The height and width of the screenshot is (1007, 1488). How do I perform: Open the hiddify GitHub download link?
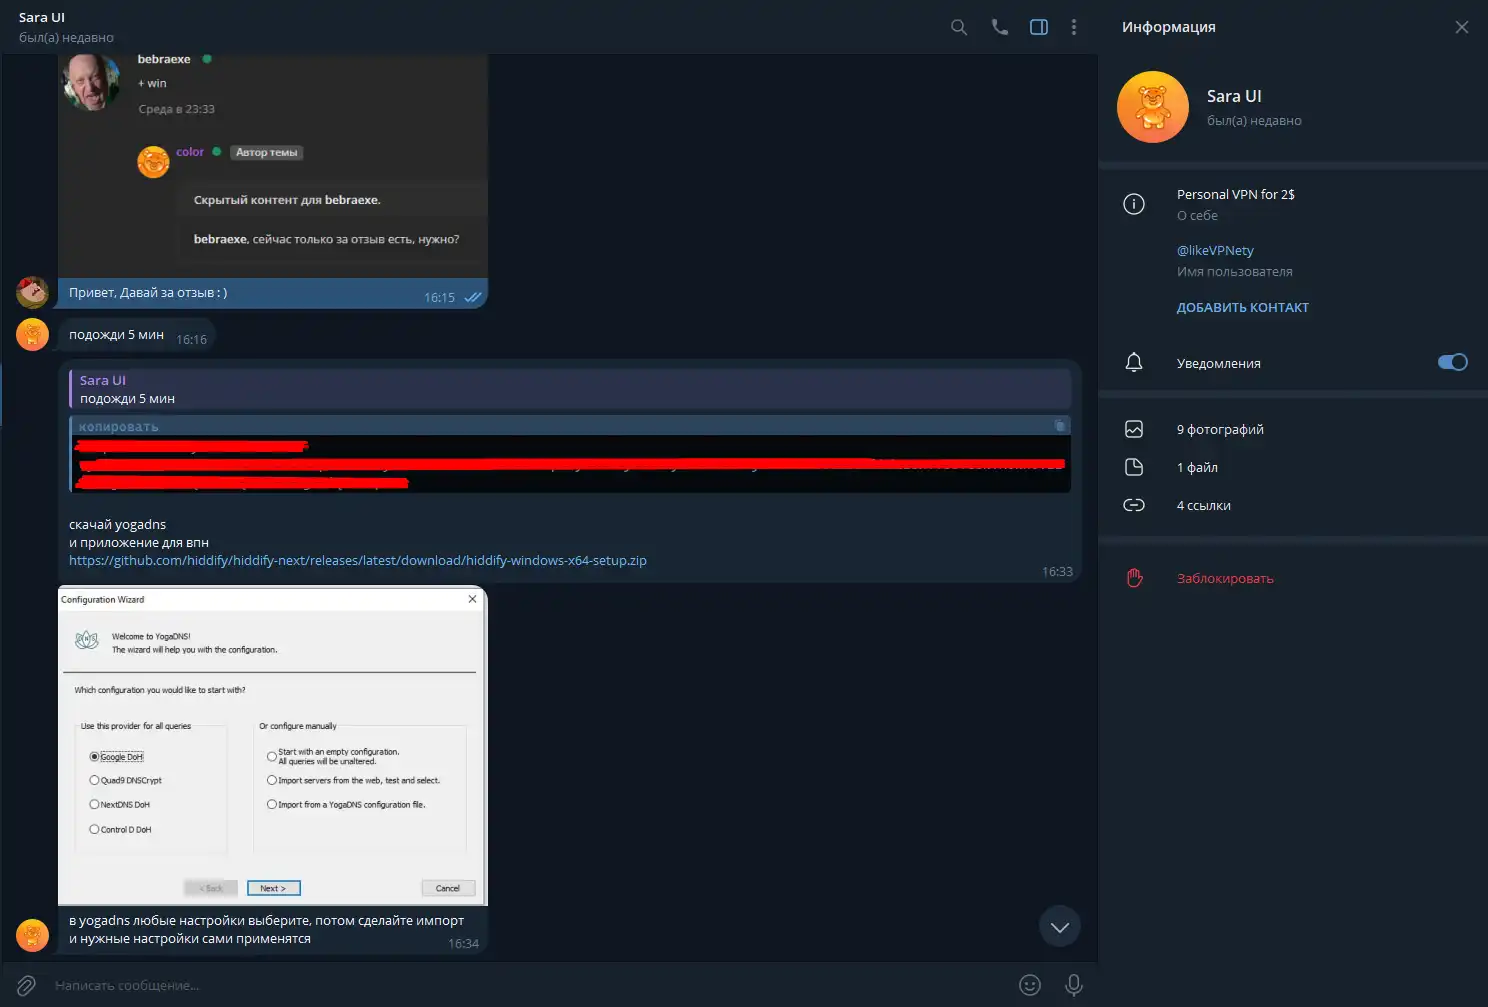358,560
